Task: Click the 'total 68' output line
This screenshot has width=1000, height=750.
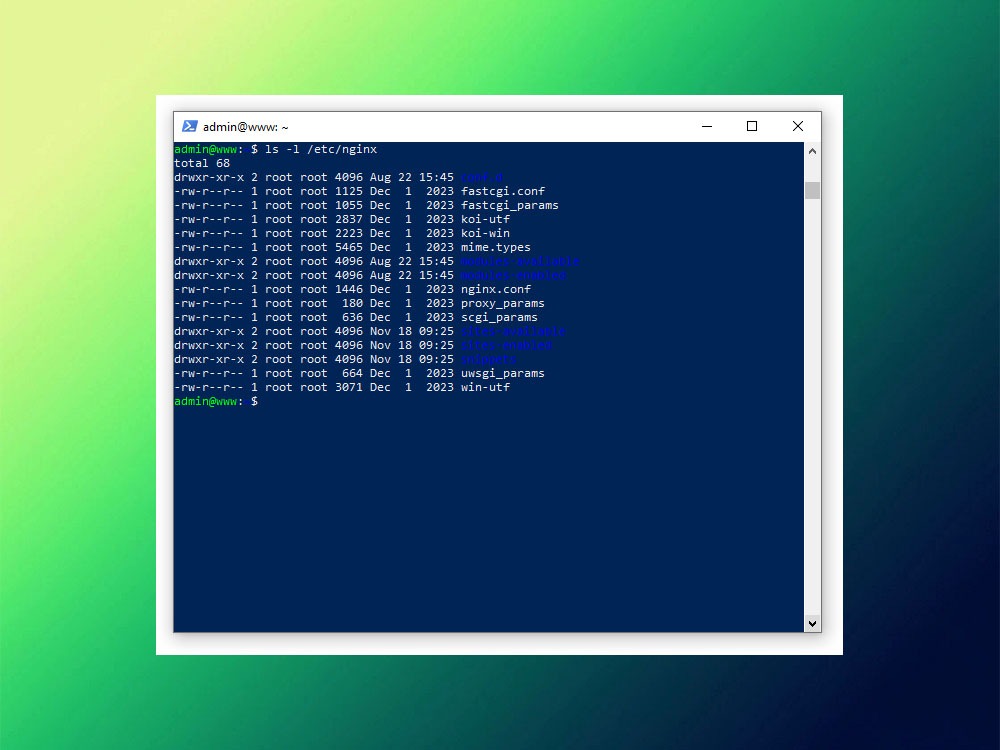Action: click(x=202, y=163)
